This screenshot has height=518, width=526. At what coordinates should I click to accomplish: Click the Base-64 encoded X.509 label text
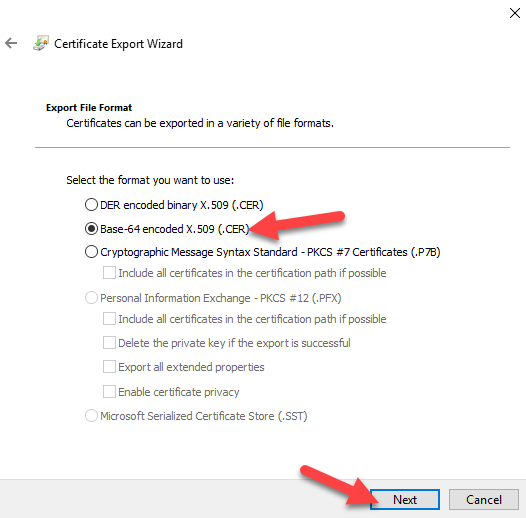(x=175, y=229)
